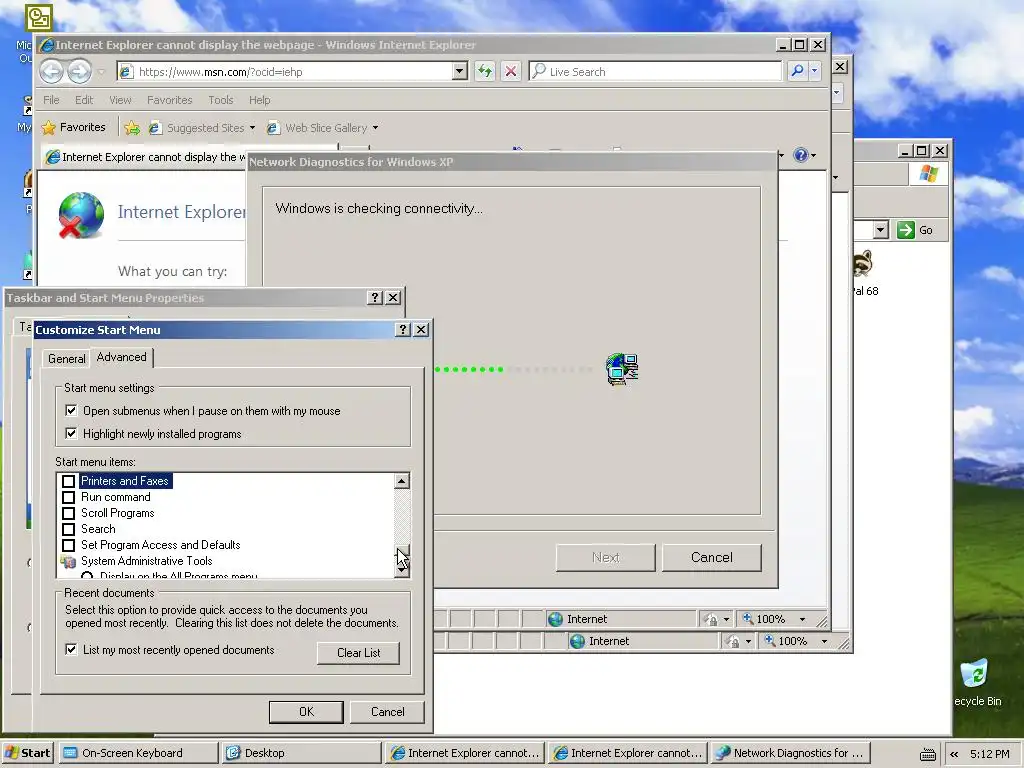The height and width of the screenshot is (768, 1024).
Task: Open the address bar dropdown arrow
Action: (460, 71)
